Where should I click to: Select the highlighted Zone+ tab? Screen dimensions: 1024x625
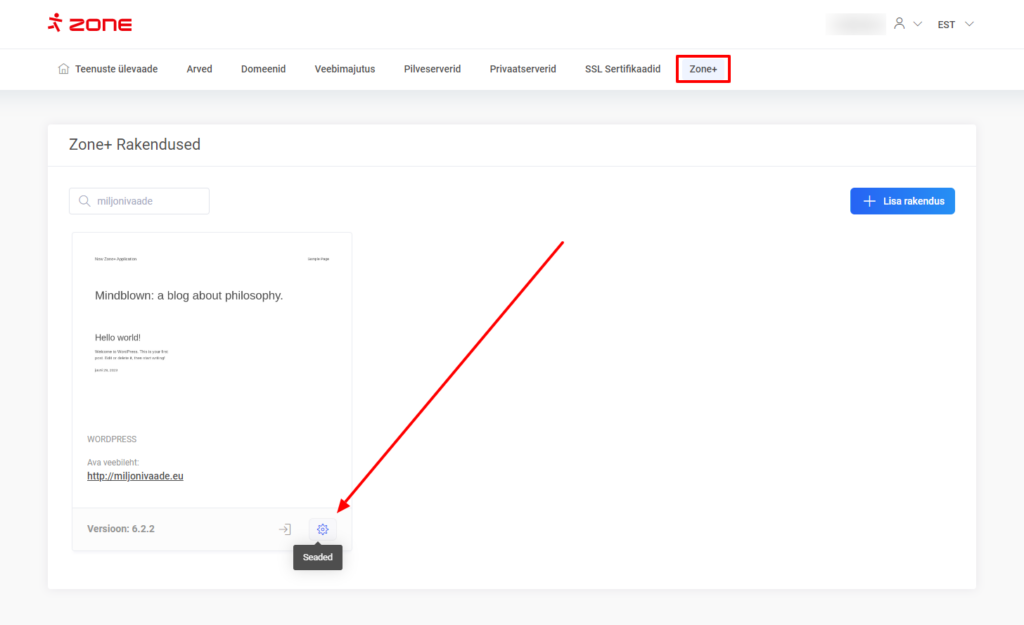coord(703,69)
